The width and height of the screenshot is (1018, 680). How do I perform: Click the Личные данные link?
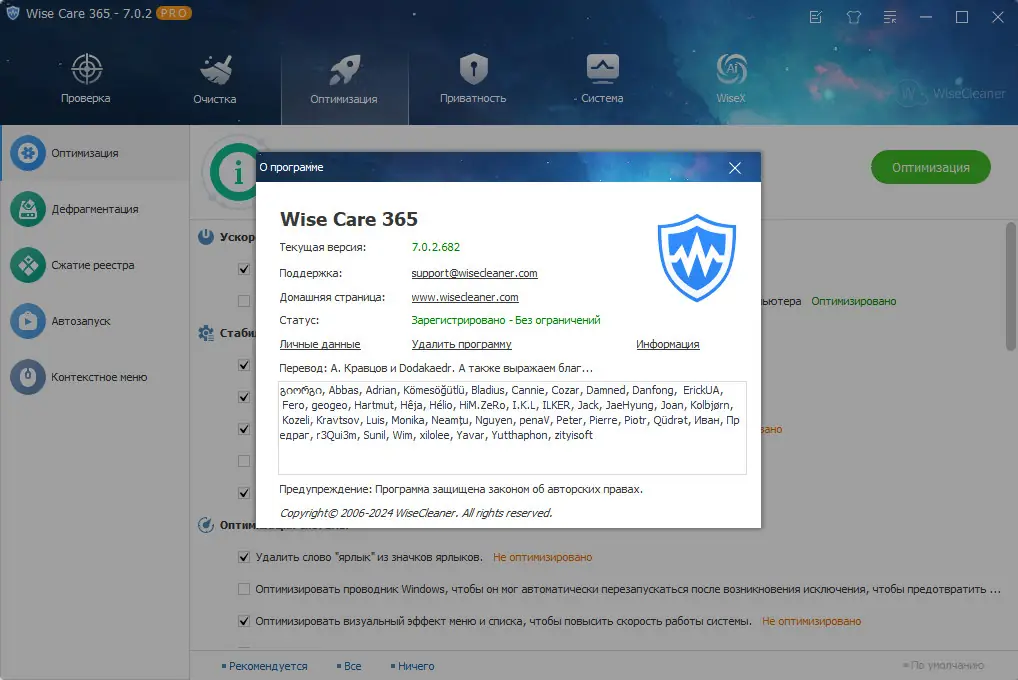point(320,344)
